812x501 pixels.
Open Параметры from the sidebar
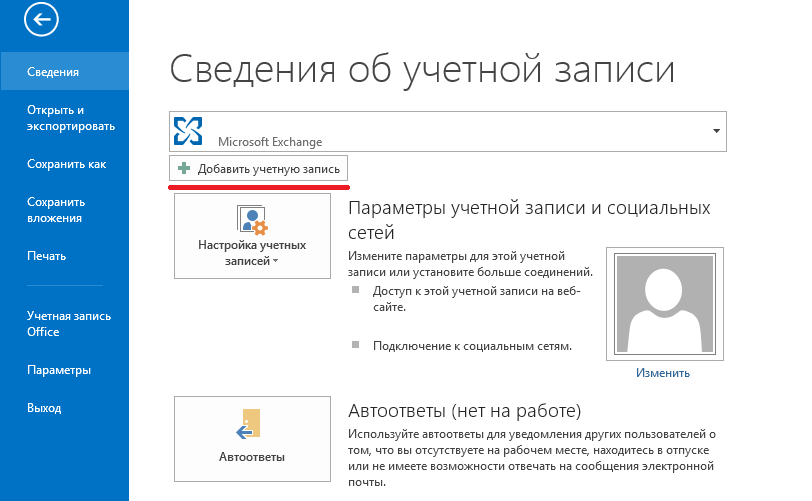(x=59, y=370)
